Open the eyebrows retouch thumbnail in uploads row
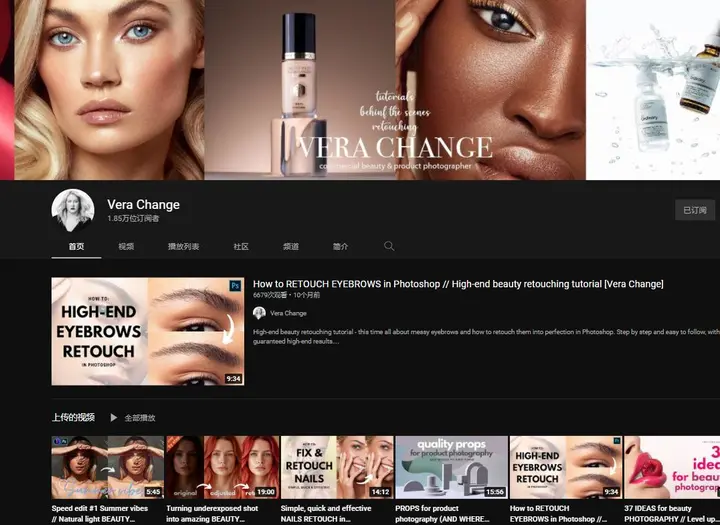This screenshot has height=525, width=720. click(566, 467)
